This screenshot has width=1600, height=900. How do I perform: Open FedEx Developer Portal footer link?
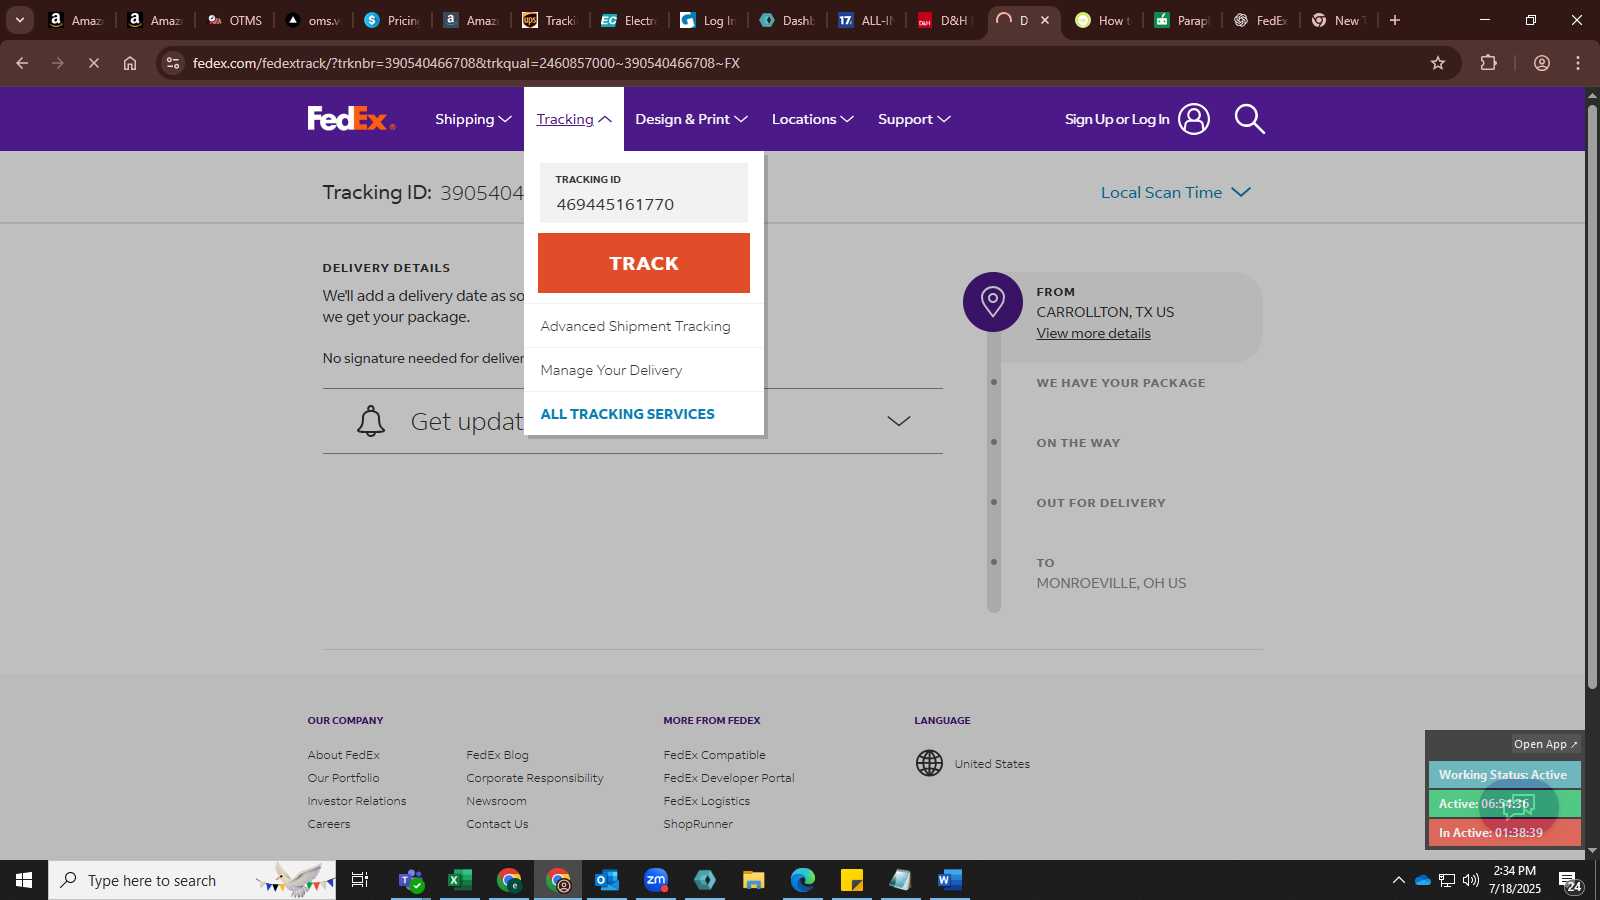[728, 778]
